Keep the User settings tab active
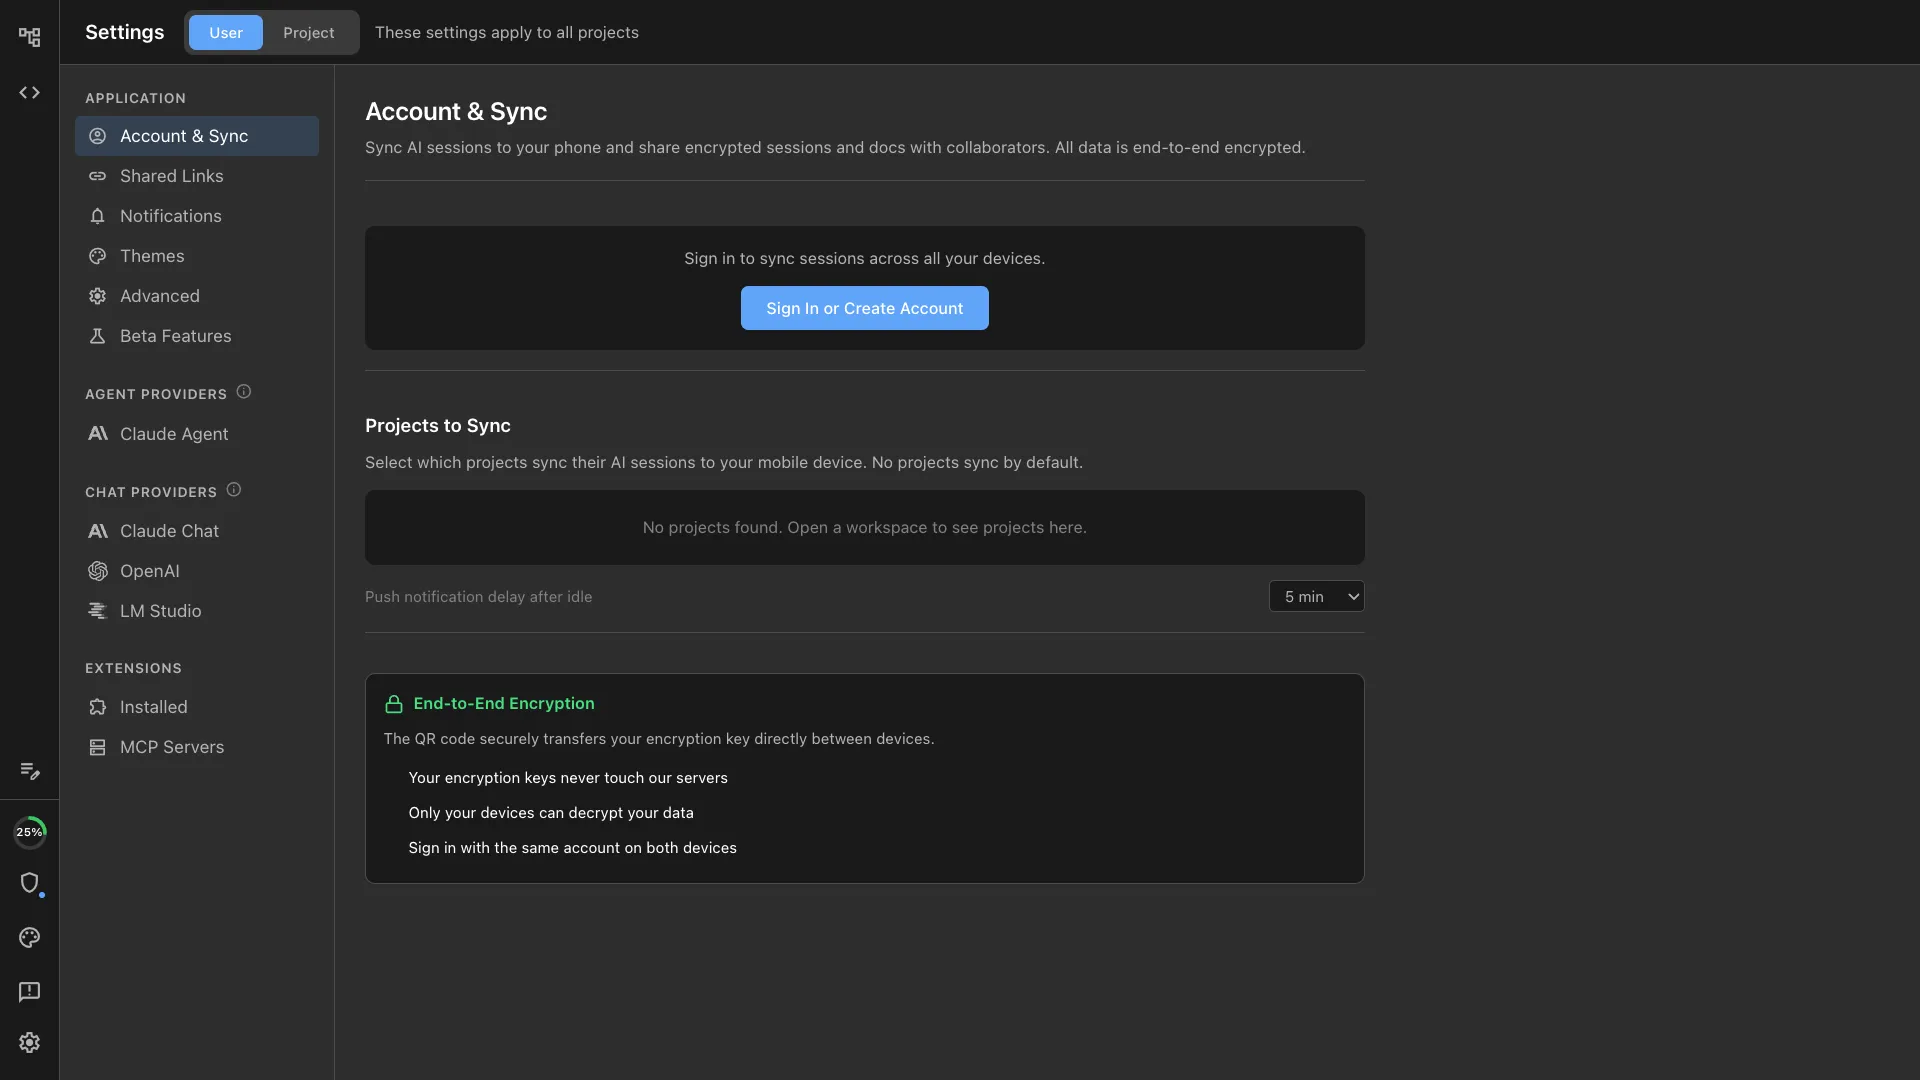Image resolution: width=1920 pixels, height=1080 pixels. (225, 32)
